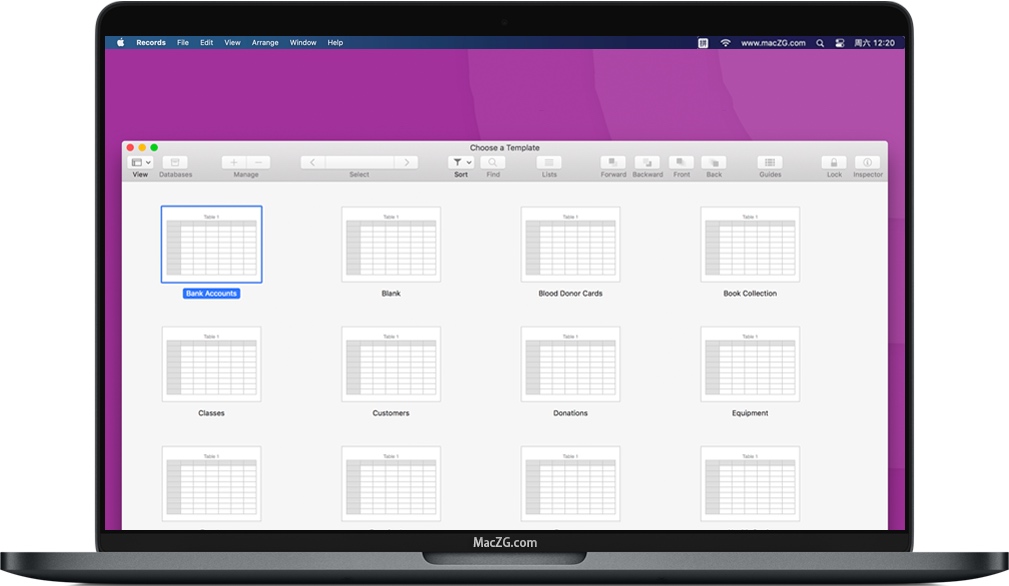Screen dimensions: 1009x586
Task: Click the Find magnifier icon
Action: [x=492, y=162]
